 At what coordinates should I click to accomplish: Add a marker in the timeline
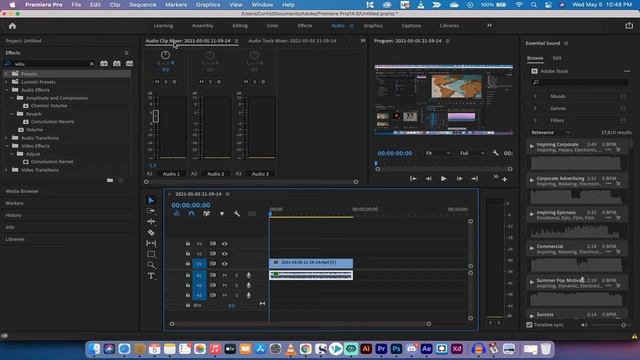222,213
